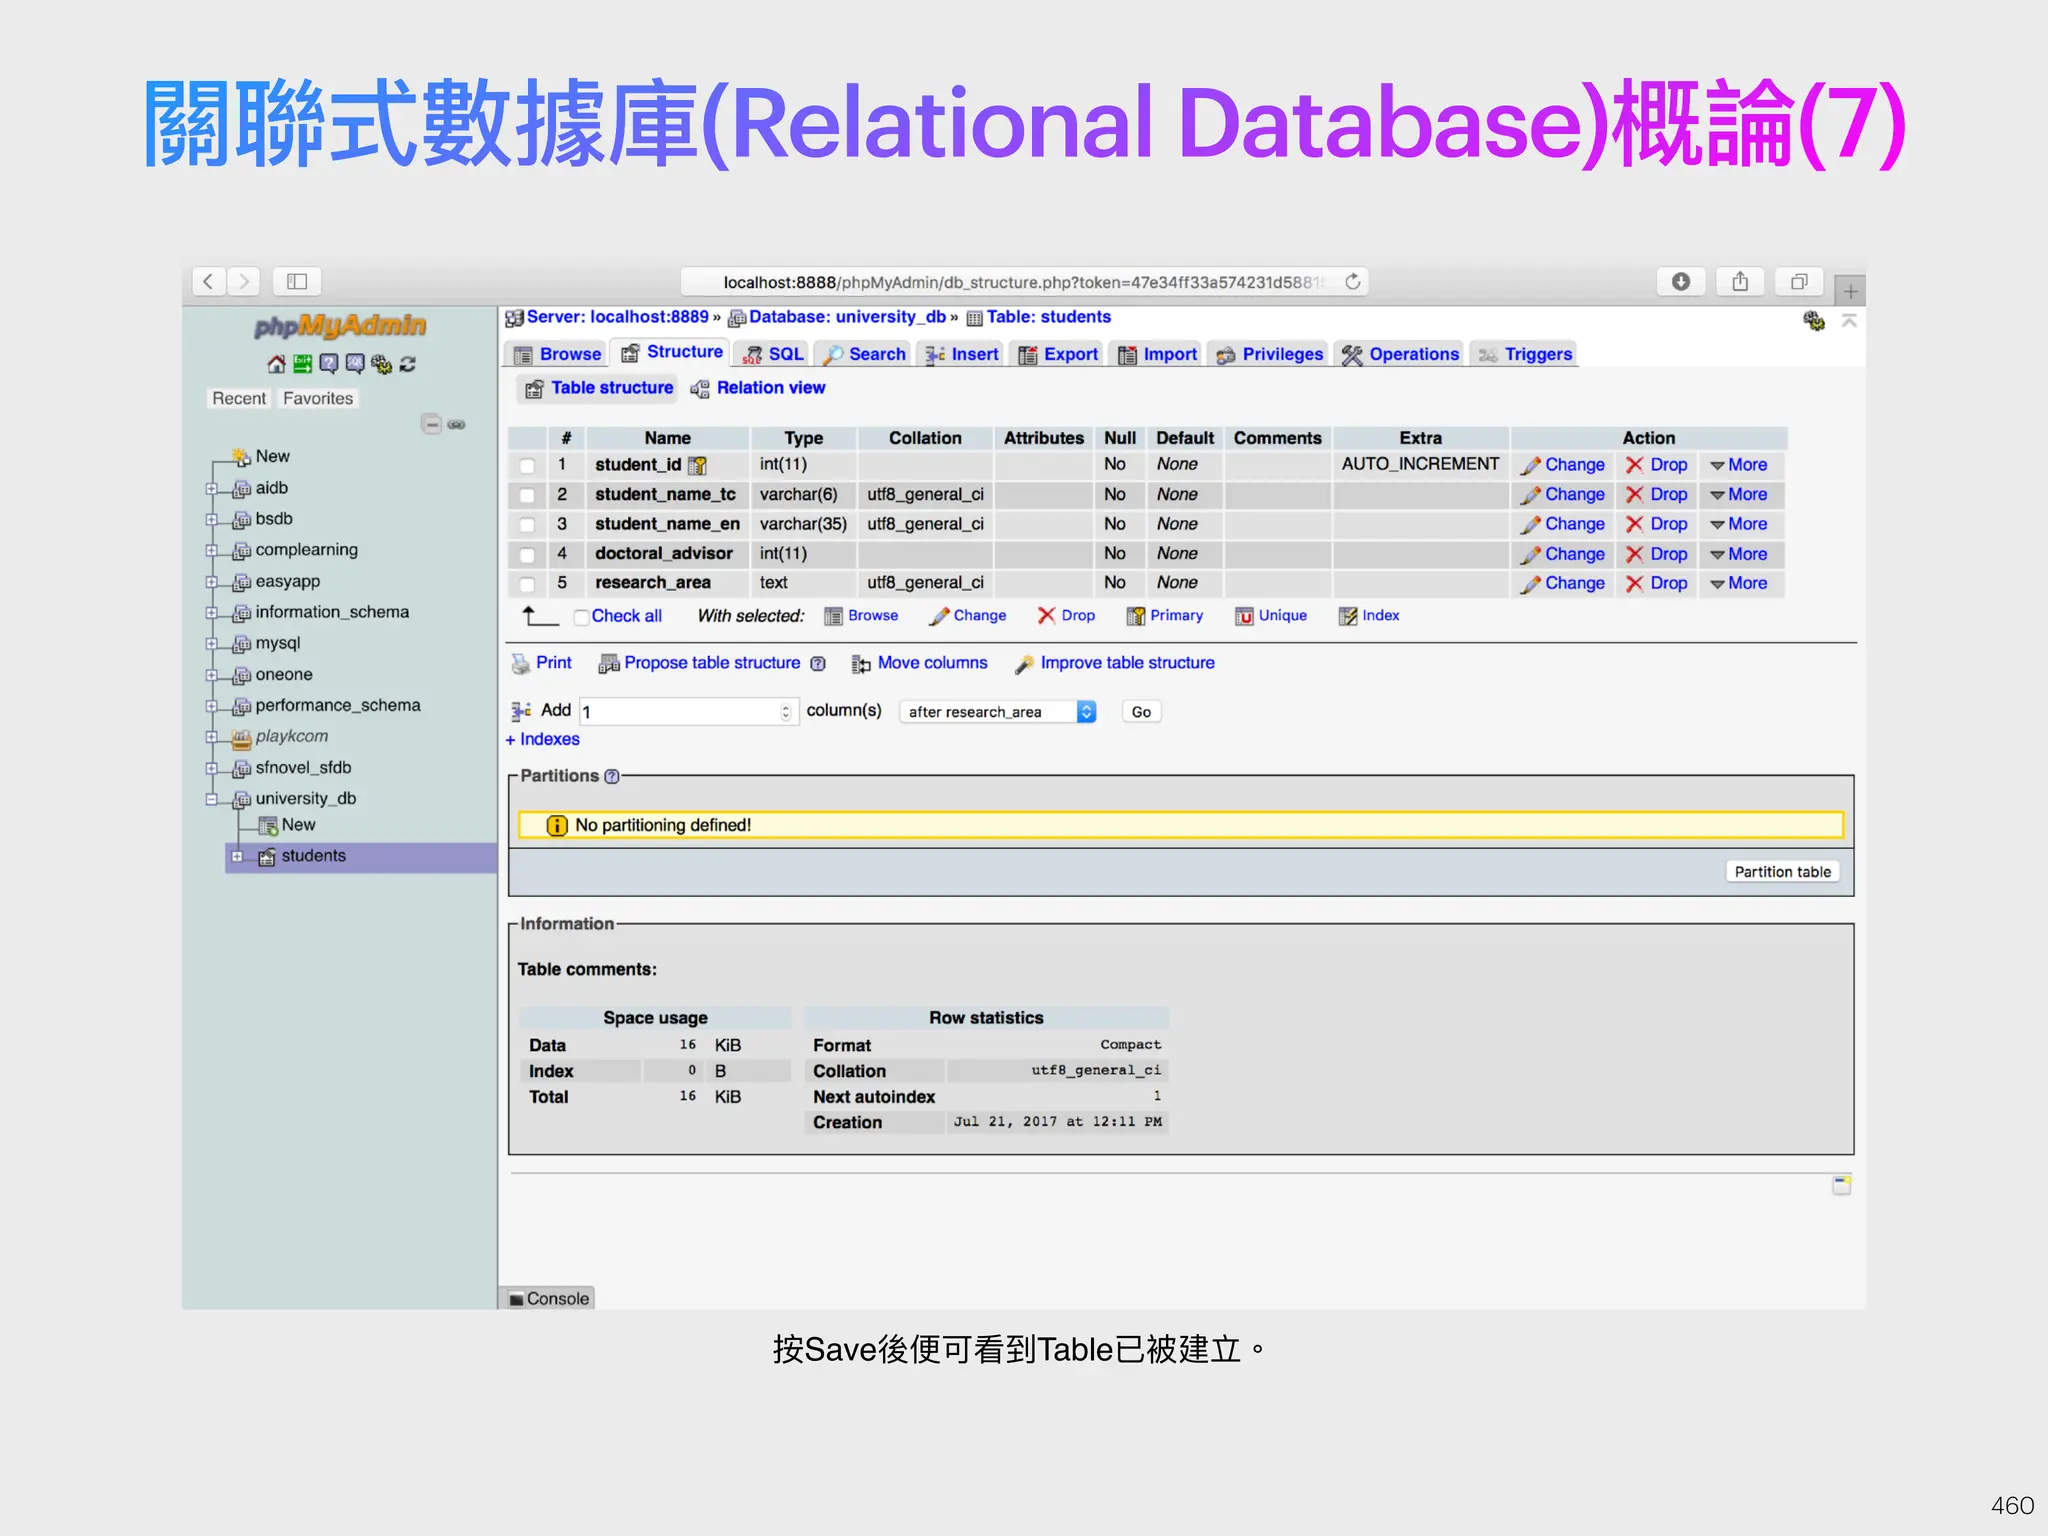The width and height of the screenshot is (2048, 1536).
Task: Collapse the university_db tree node
Action: 211,799
